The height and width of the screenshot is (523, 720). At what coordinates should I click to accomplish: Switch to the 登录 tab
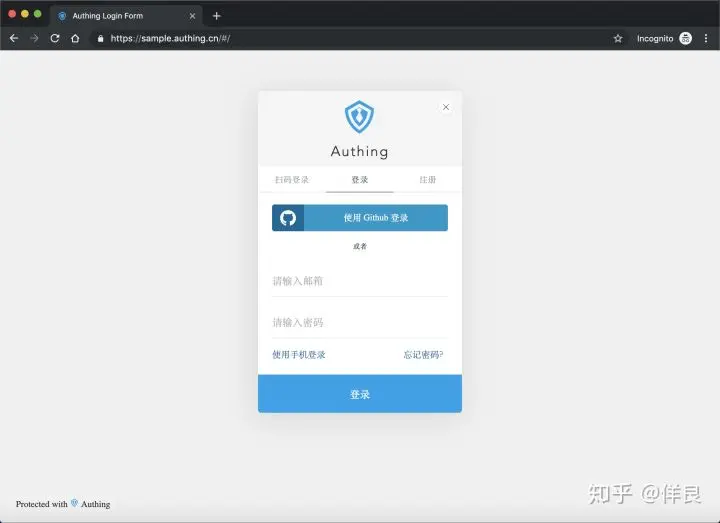pos(360,180)
